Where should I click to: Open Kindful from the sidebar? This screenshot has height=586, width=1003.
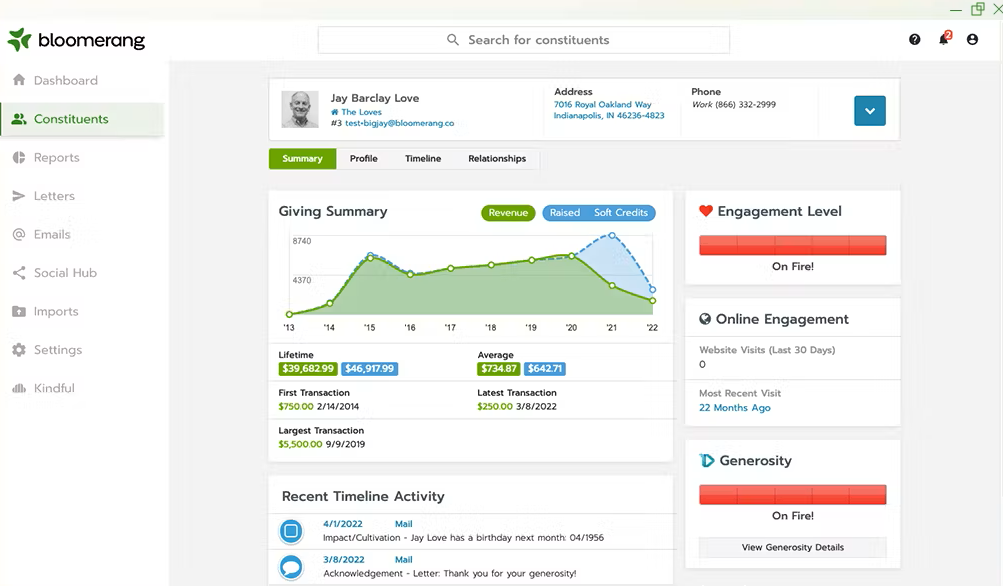click(54, 388)
